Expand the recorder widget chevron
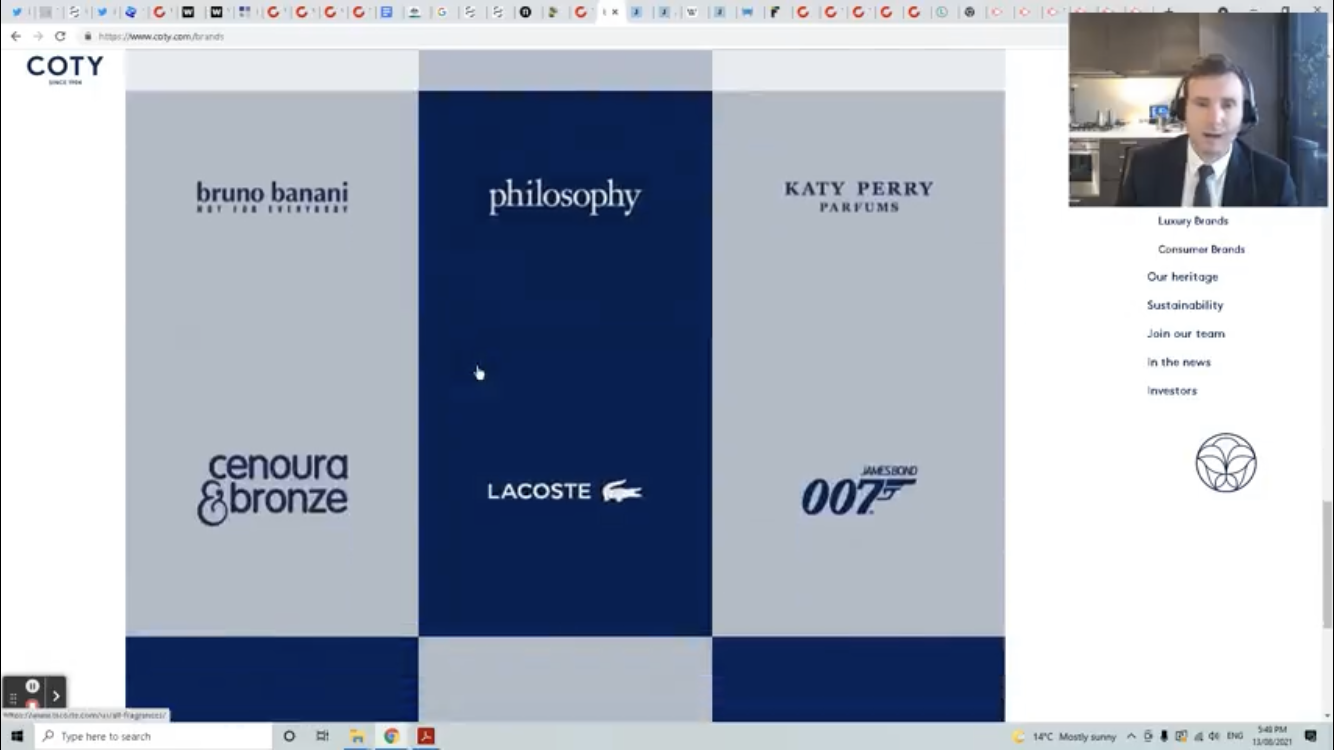 (x=56, y=696)
